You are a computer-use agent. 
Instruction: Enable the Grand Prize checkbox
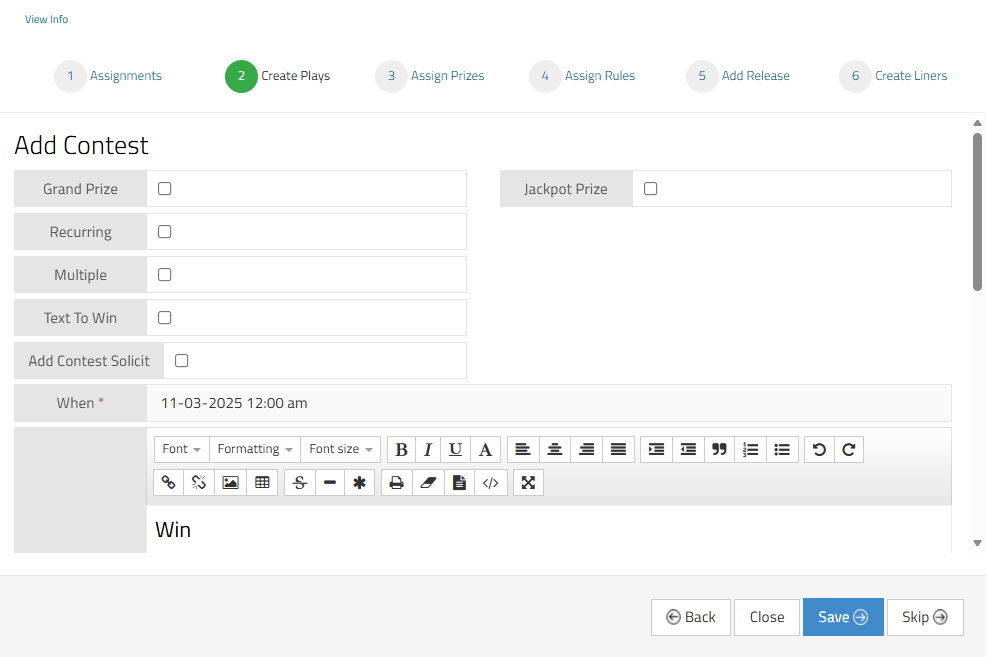click(x=165, y=189)
